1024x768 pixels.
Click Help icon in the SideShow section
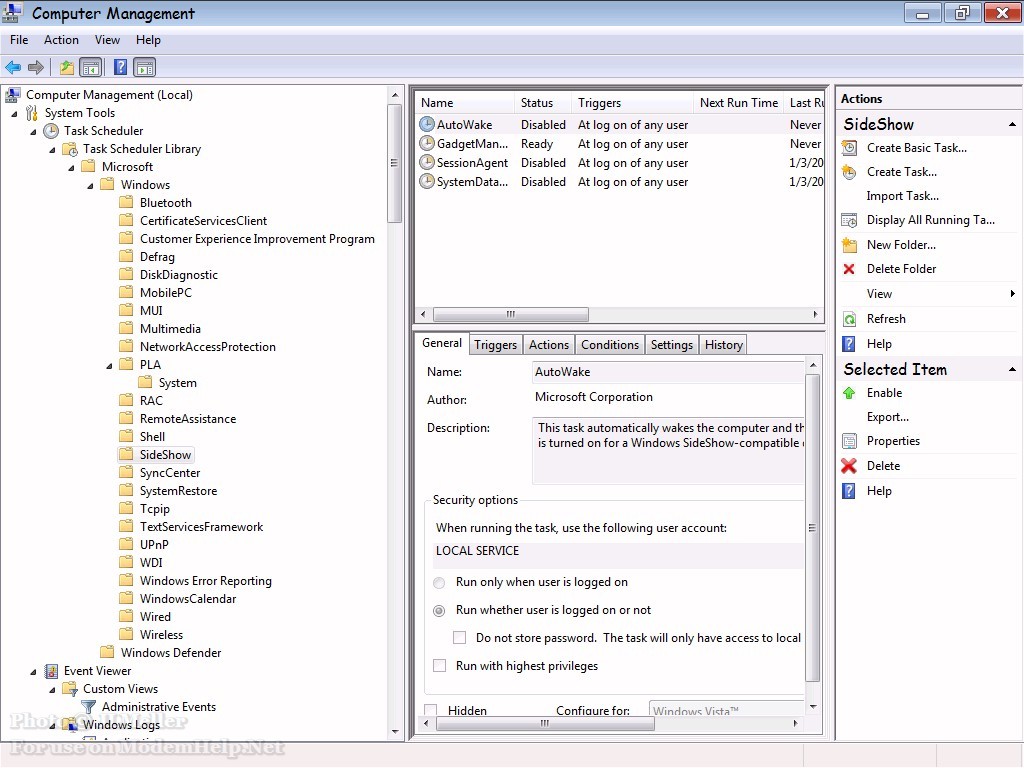[849, 344]
